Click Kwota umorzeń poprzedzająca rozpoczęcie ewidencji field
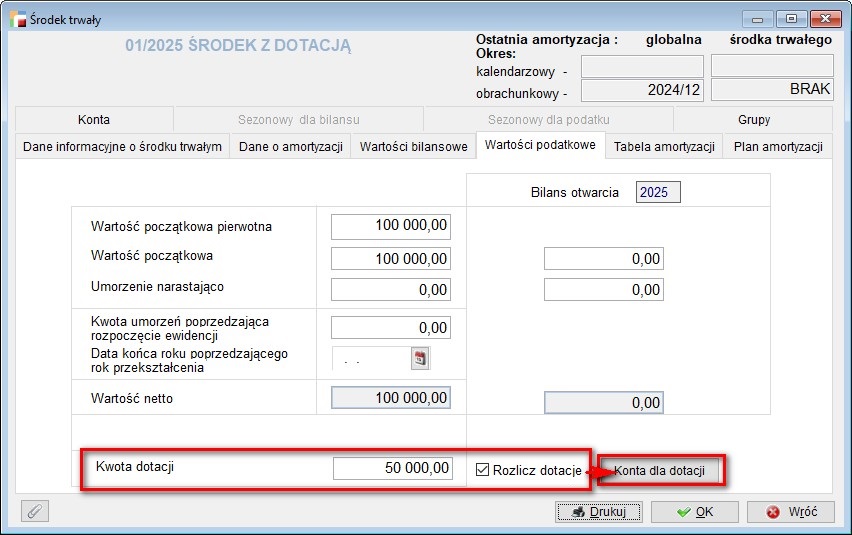852x535 pixels. [391, 327]
